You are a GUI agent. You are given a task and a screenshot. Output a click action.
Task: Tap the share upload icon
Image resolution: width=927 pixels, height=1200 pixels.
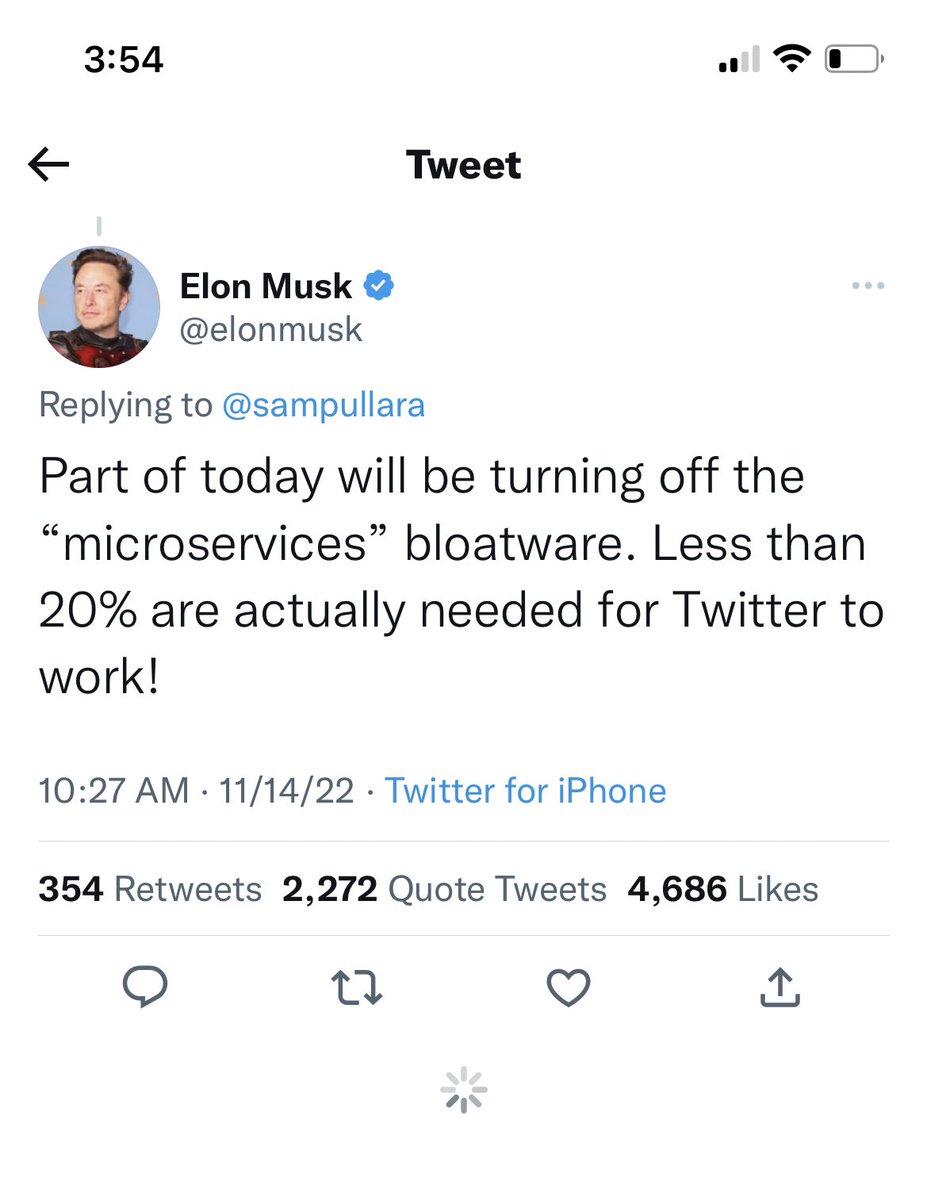(x=781, y=989)
